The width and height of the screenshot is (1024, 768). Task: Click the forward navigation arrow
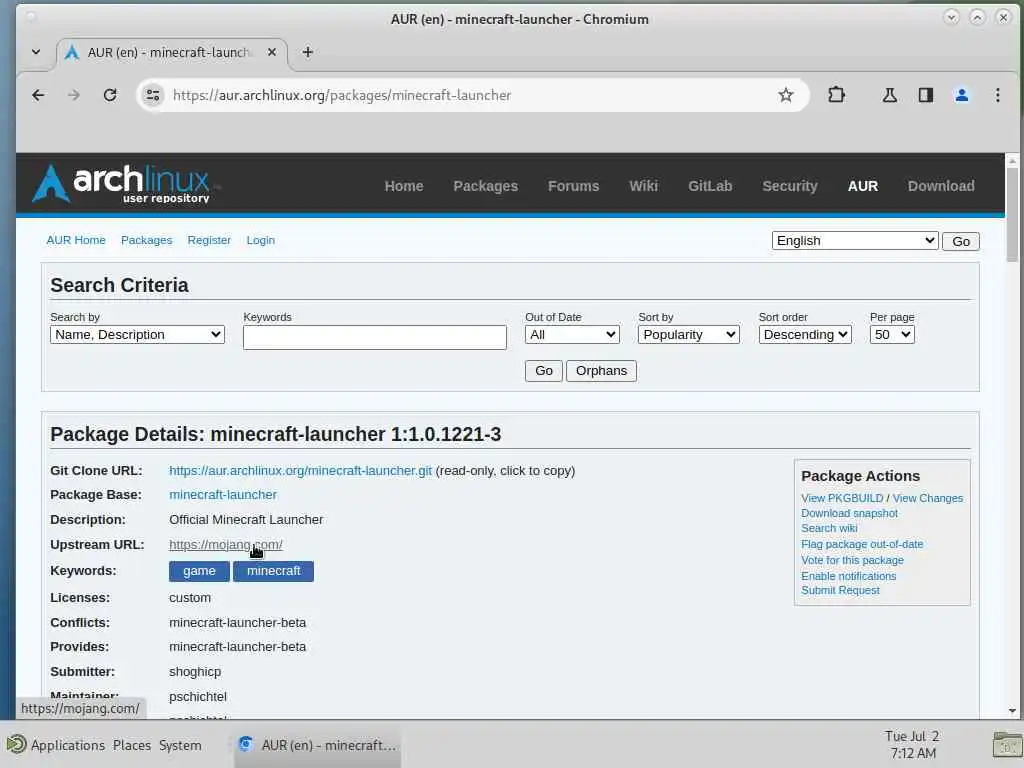pos(74,95)
